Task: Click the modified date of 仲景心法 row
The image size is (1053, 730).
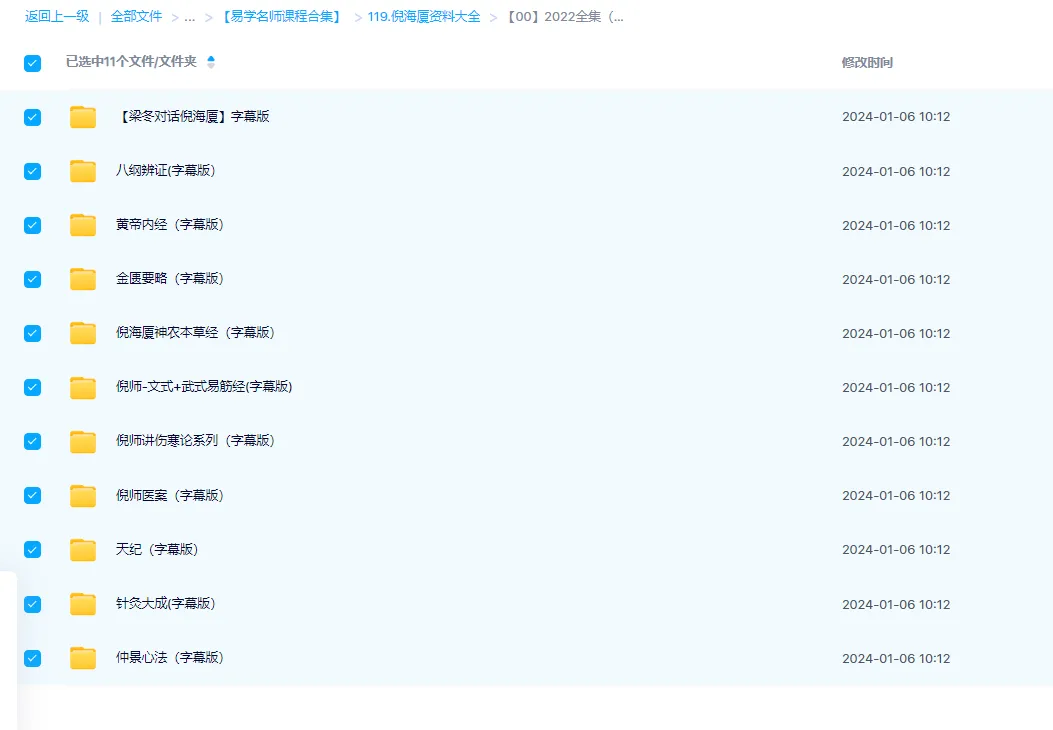Action: (x=896, y=658)
